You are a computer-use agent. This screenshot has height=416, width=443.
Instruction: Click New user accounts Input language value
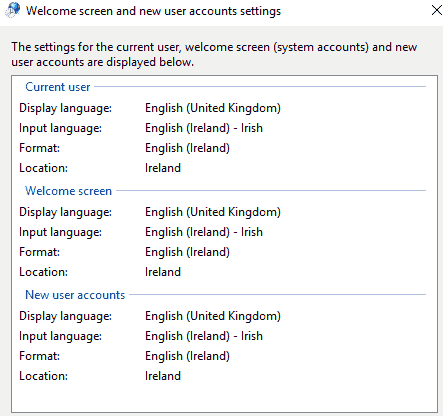pyautogui.click(x=204, y=336)
